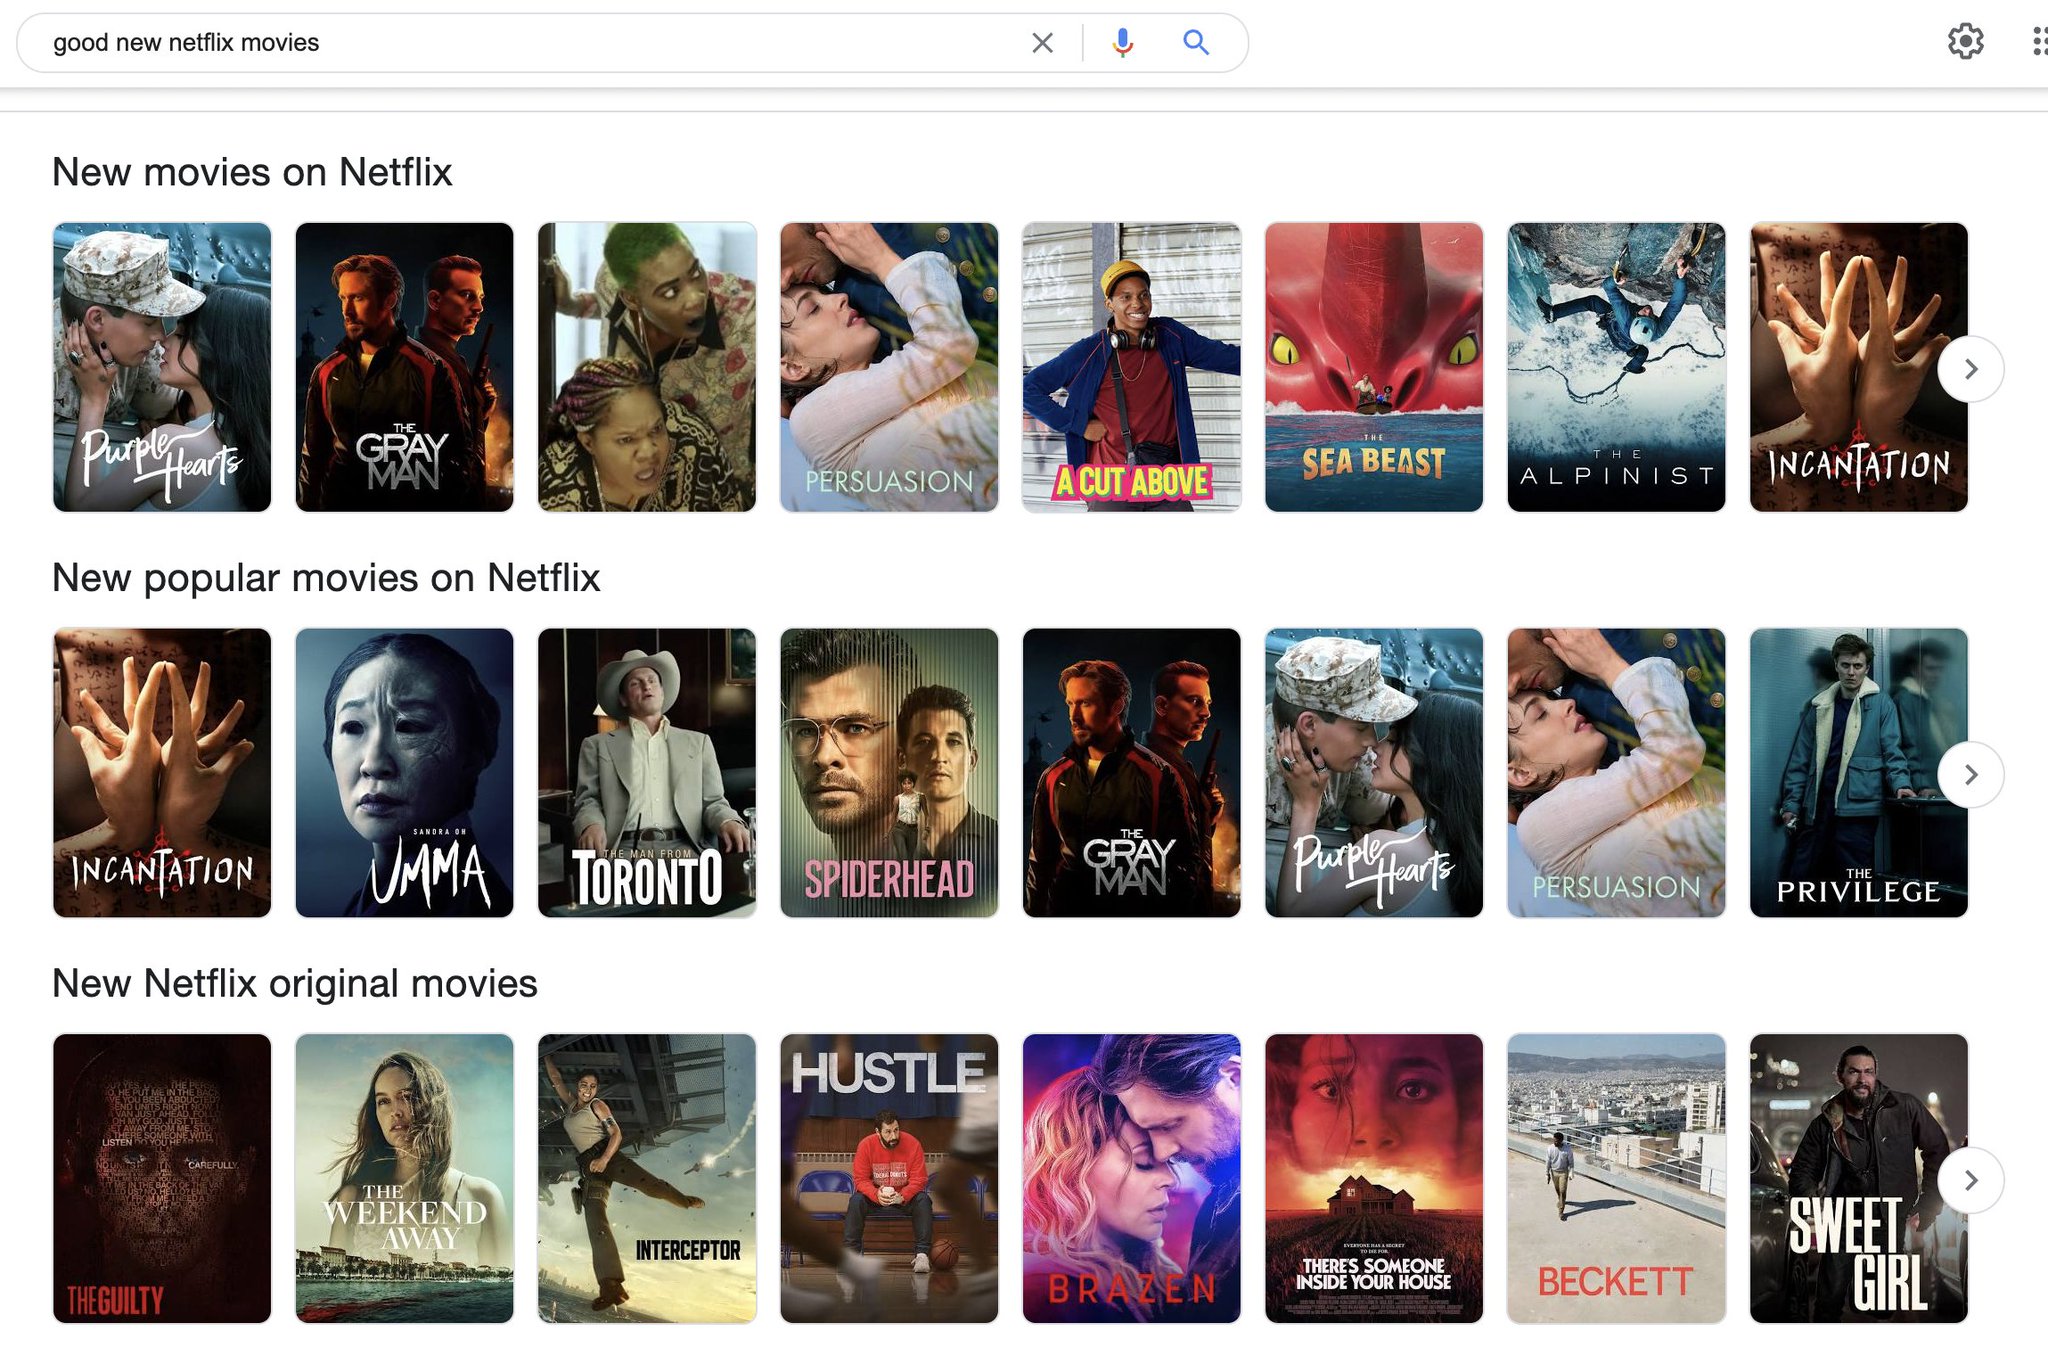Open settings via the gear icon
This screenshot has width=2048, height=1348.
(1965, 41)
